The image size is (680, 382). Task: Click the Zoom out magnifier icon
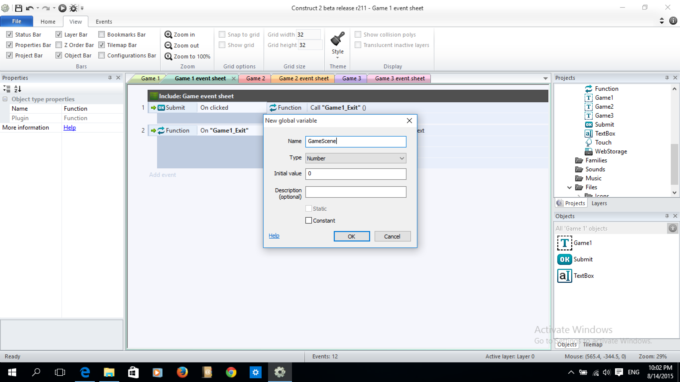[168, 45]
